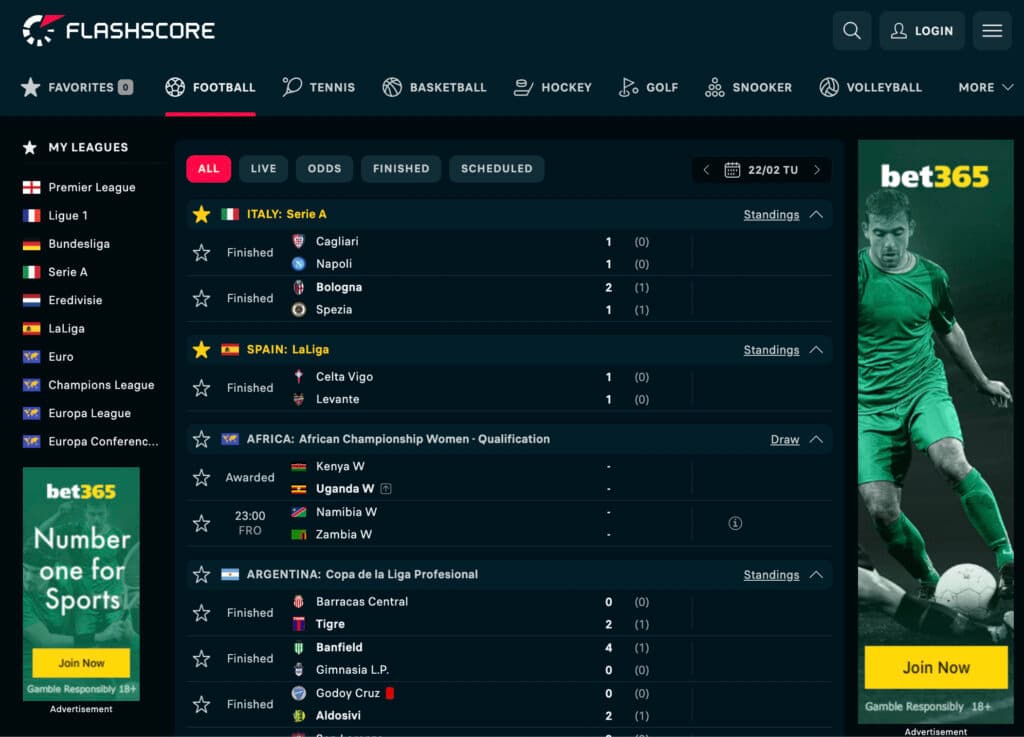Image resolution: width=1024 pixels, height=737 pixels.
Task: Click the calendar icon beside 22/02 TU
Action: coord(732,170)
